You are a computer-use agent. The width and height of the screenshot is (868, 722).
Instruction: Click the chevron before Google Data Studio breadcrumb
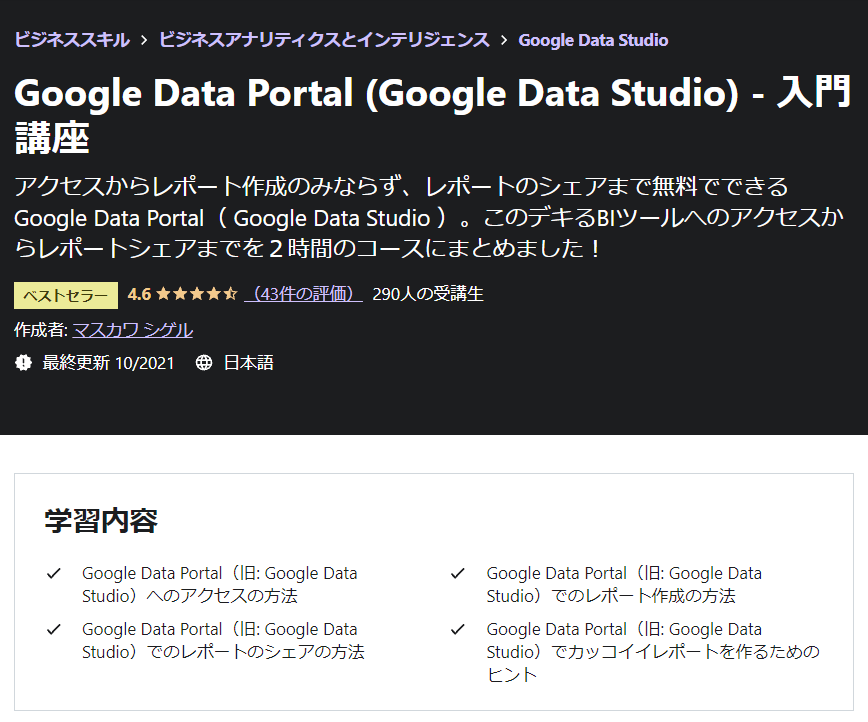[504, 40]
